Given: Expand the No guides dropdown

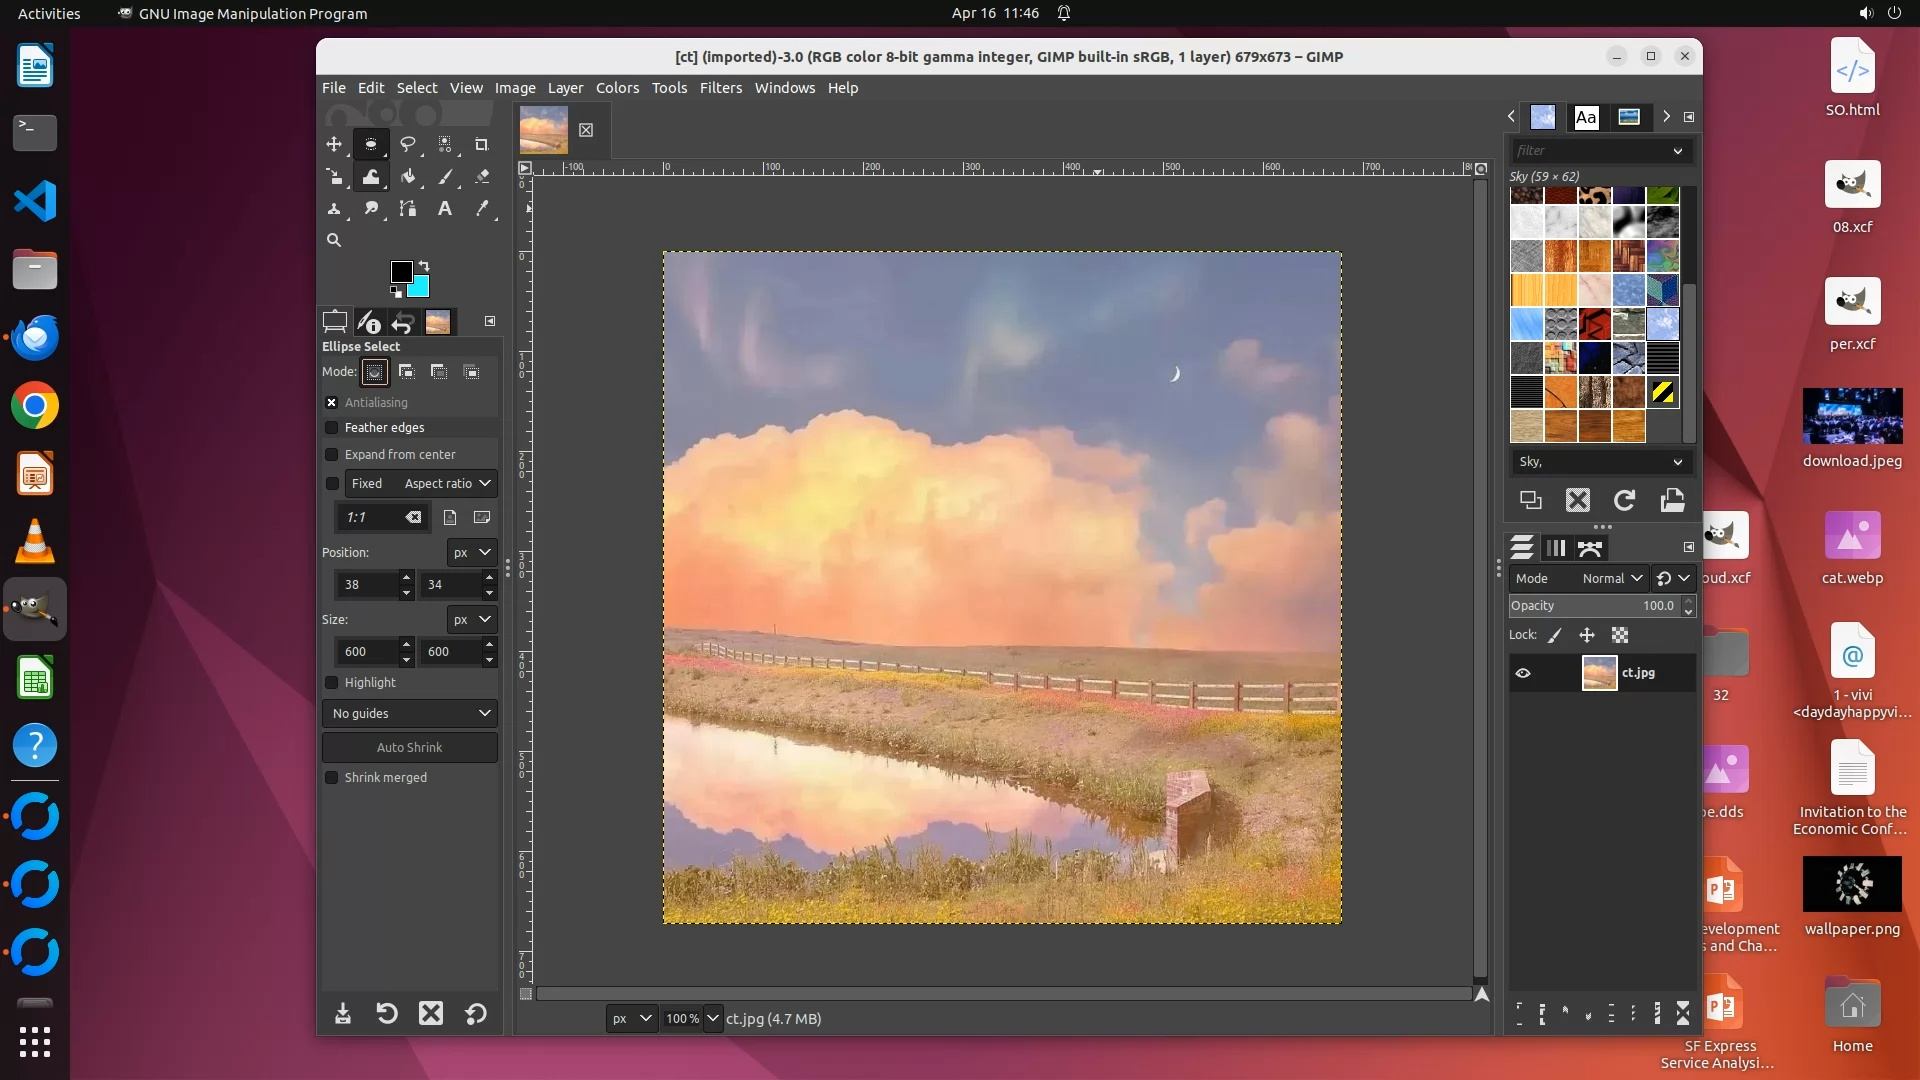Looking at the screenshot, I should pos(410,714).
